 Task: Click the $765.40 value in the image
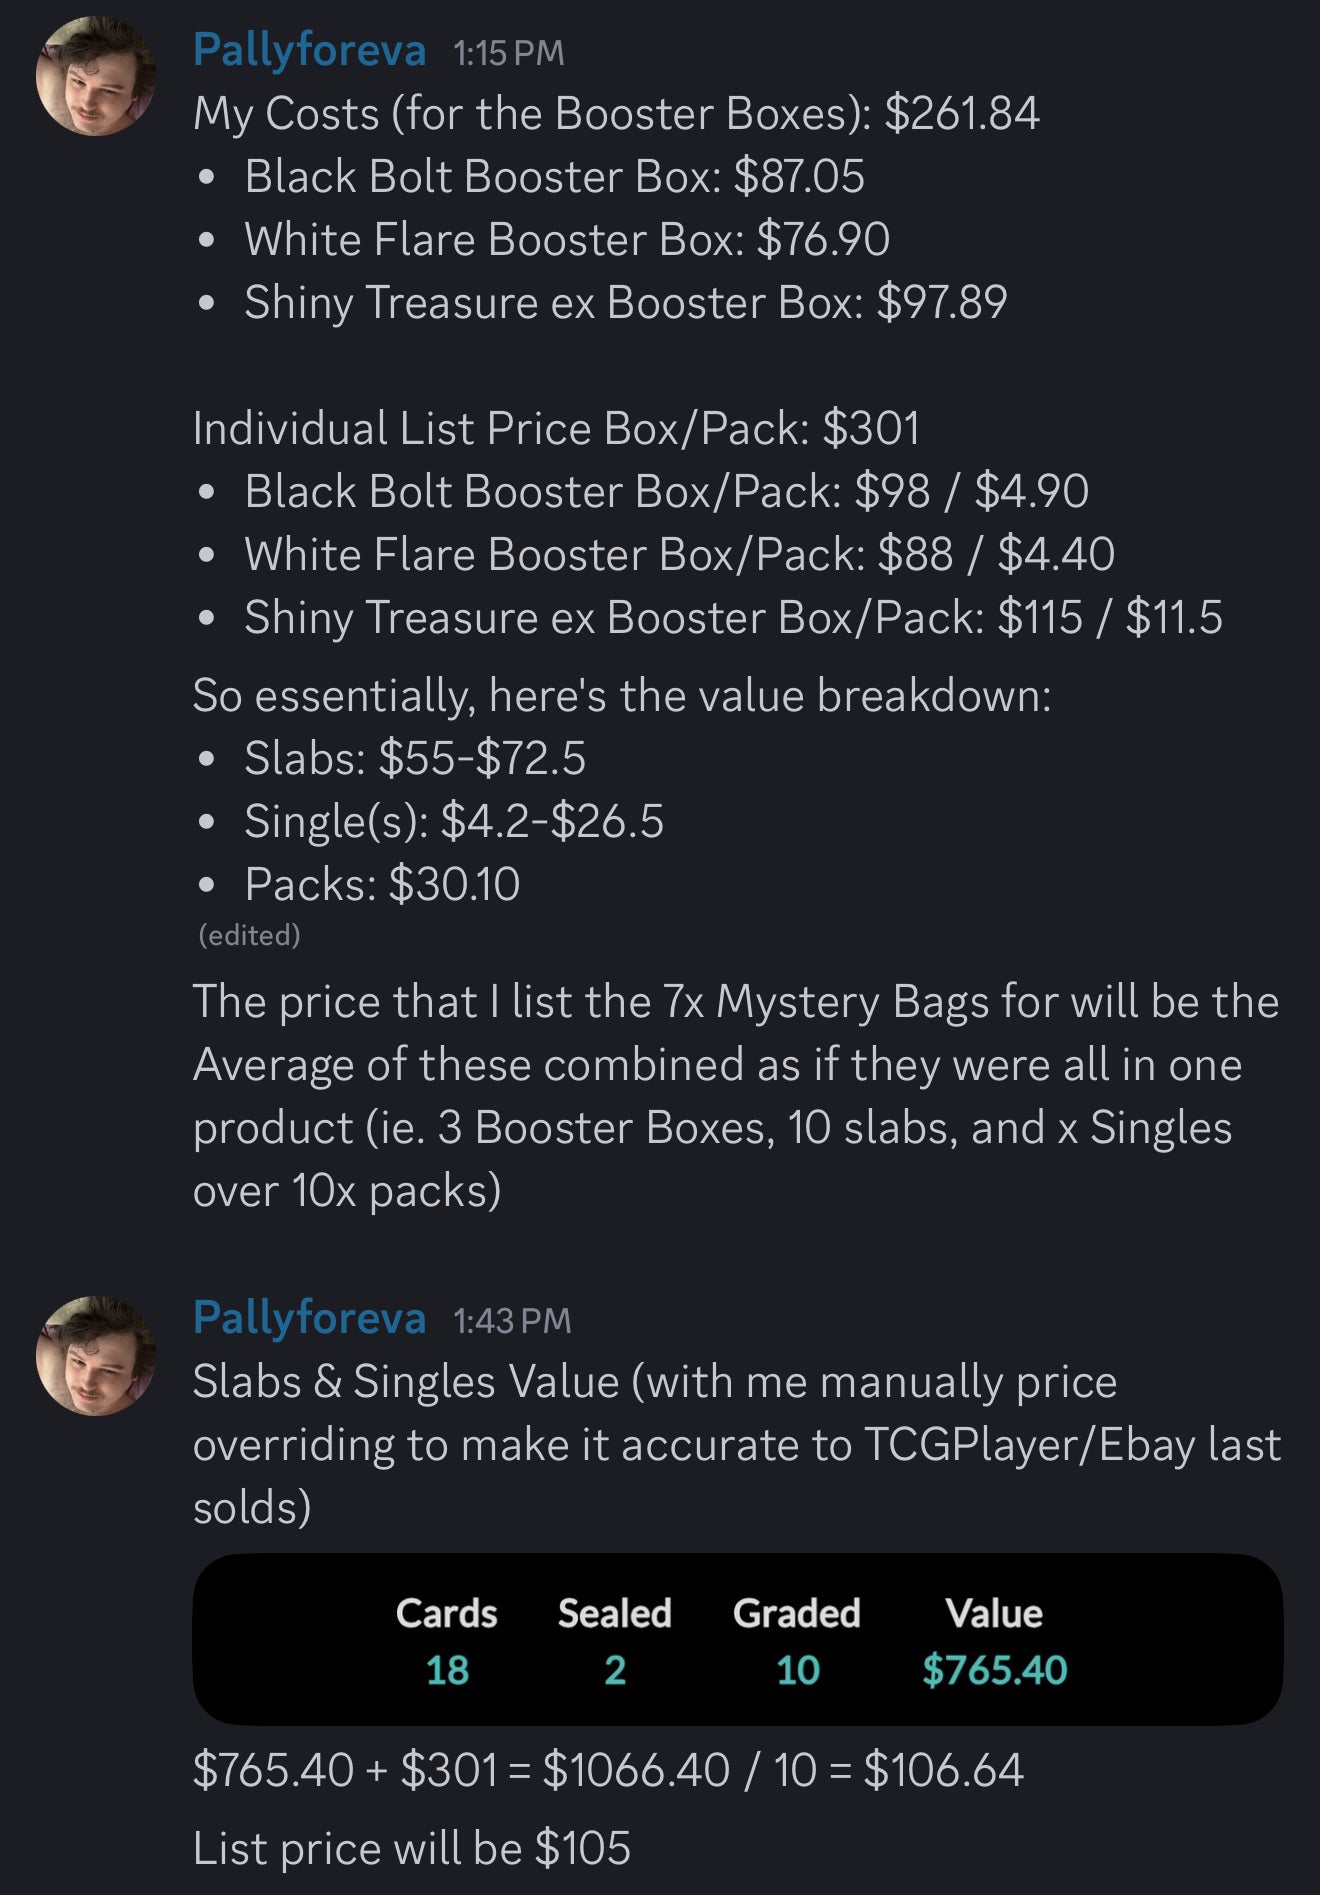pyautogui.click(x=994, y=1670)
